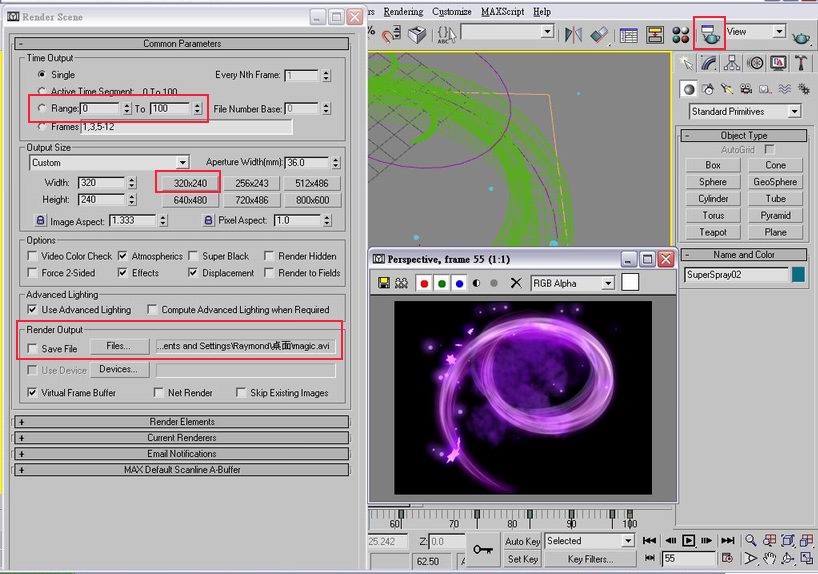Open the Standard Primitives dropdown
This screenshot has height=574, width=818.
click(743, 111)
